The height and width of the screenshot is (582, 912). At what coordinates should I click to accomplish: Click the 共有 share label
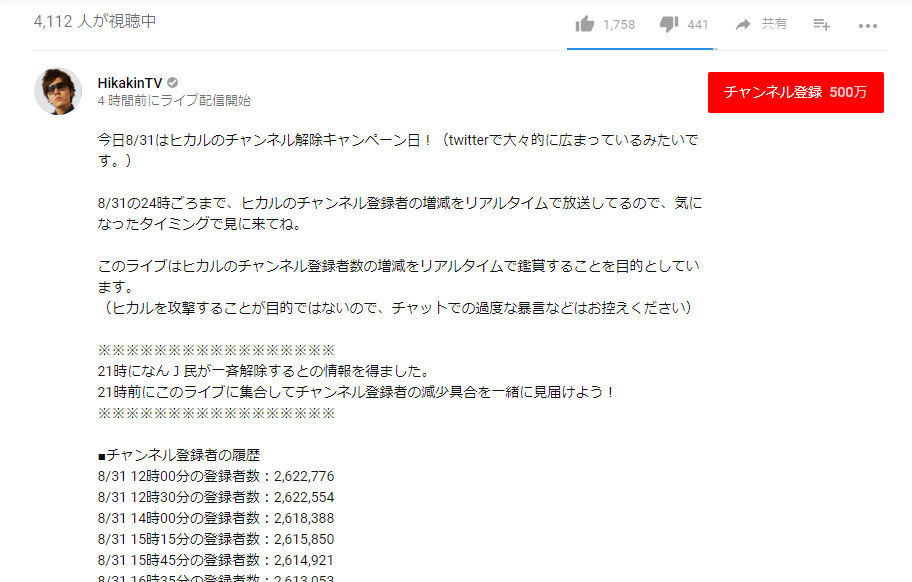[x=774, y=24]
